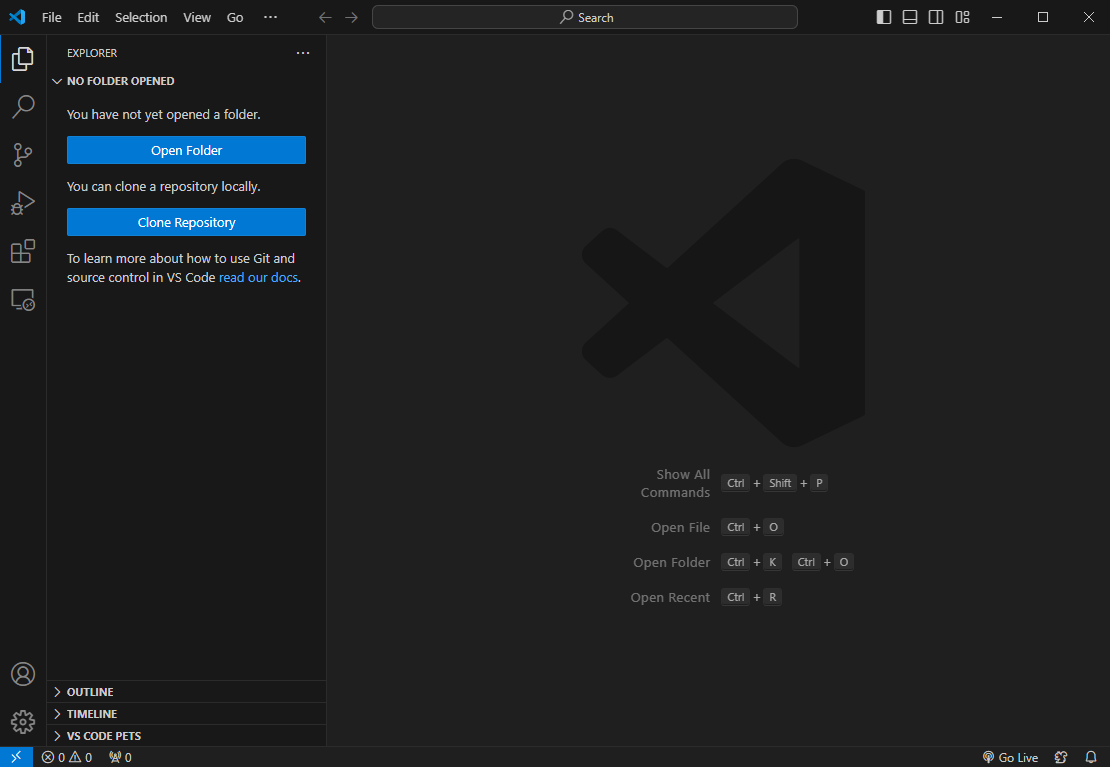This screenshot has height=767, width=1110.
Task: Open the remote window indicator in status bar
Action: tap(16, 757)
